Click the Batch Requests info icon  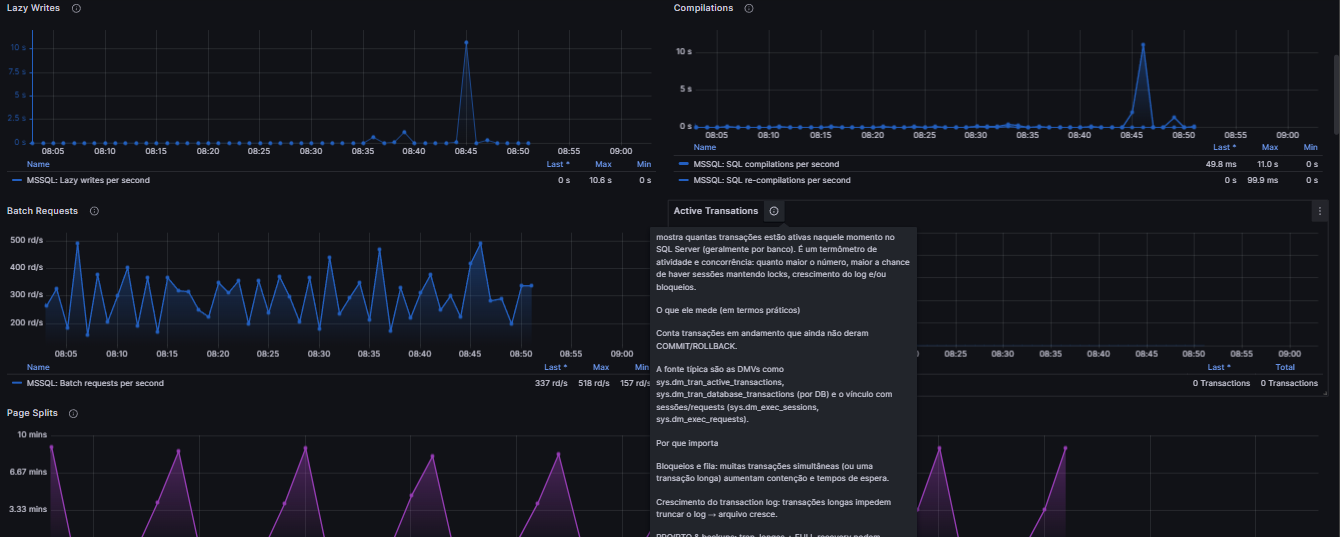point(94,211)
